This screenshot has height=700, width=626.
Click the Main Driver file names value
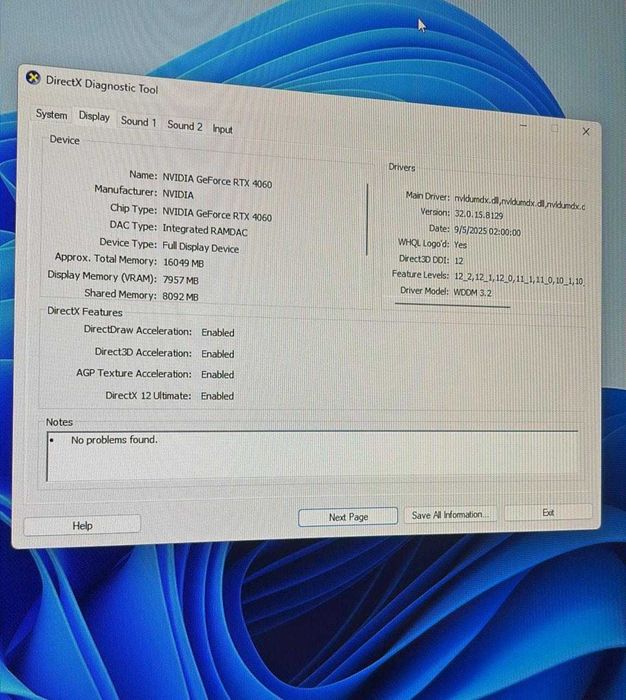(520, 202)
